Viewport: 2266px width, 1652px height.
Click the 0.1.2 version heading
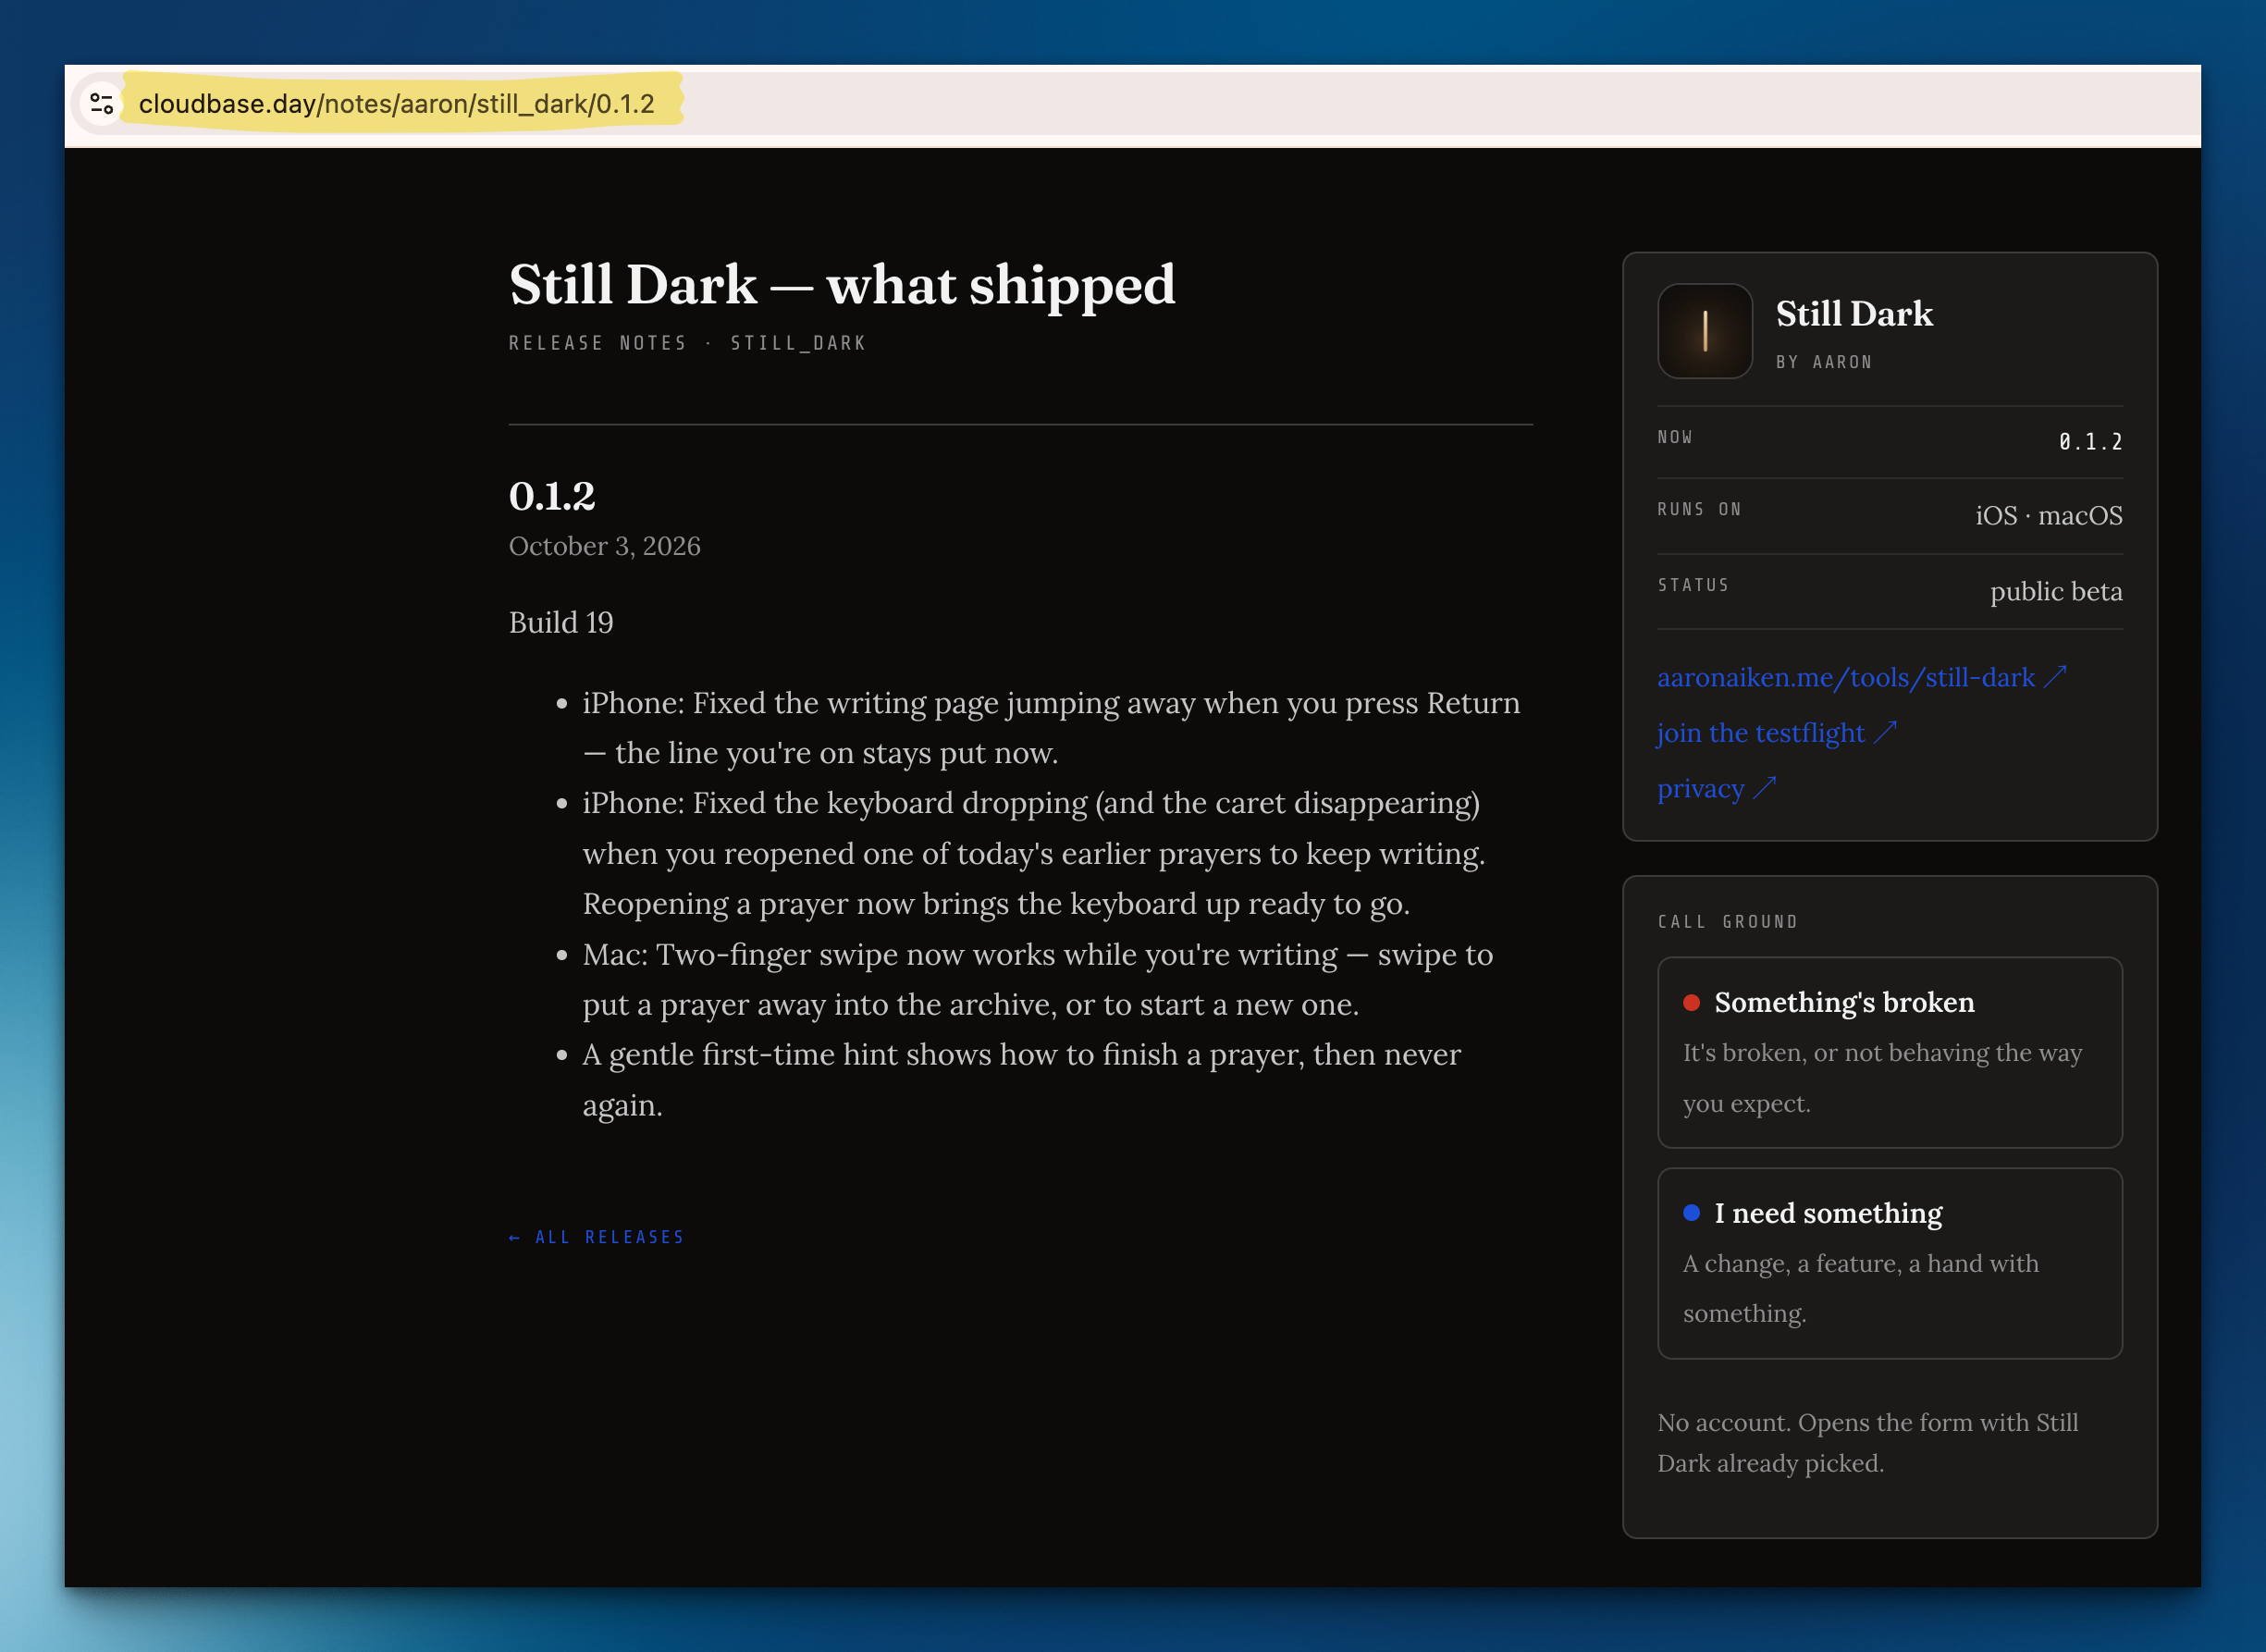(x=552, y=496)
